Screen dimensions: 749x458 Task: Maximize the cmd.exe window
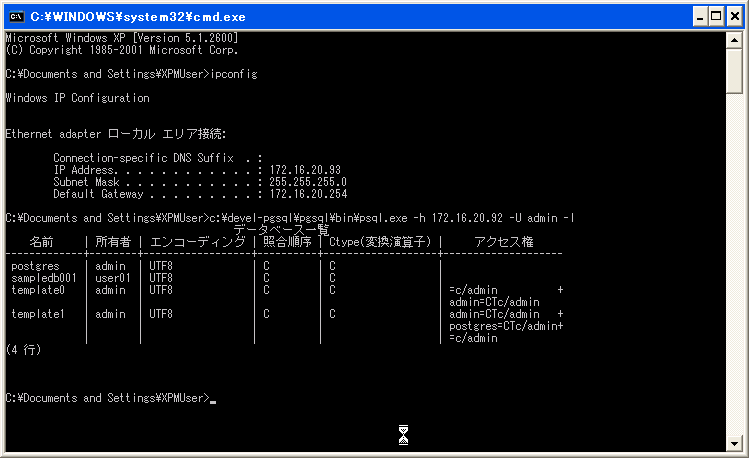point(716,17)
